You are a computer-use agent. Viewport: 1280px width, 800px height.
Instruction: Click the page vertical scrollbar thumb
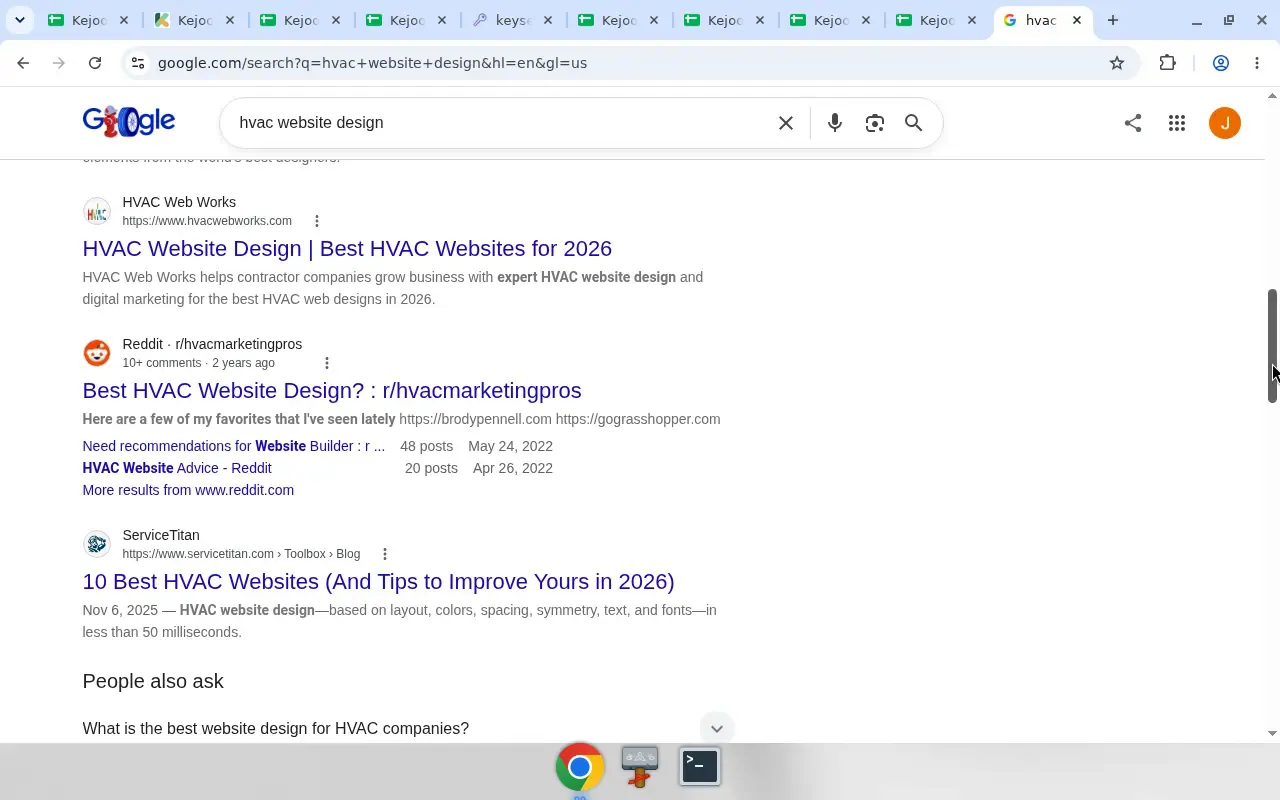tap(1272, 346)
